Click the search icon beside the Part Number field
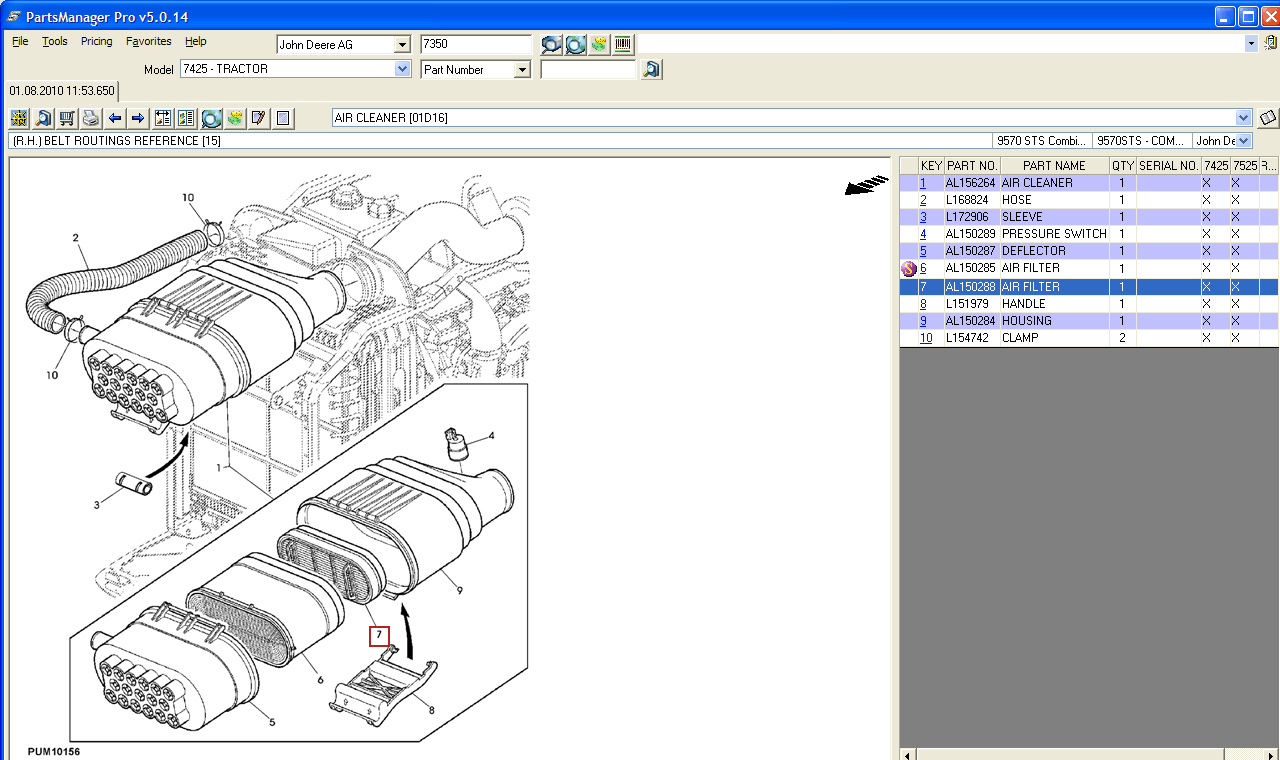 [651, 70]
